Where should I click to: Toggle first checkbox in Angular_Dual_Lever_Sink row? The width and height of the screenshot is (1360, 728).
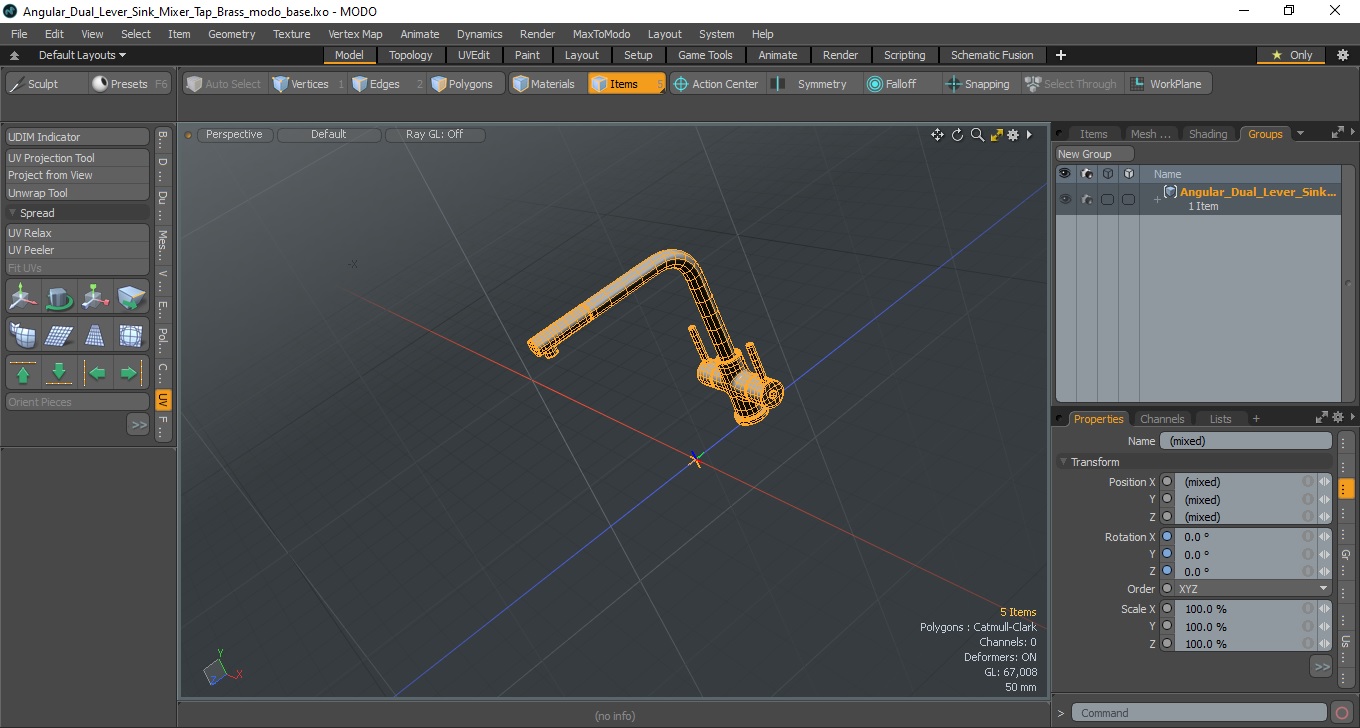[x=1107, y=199]
